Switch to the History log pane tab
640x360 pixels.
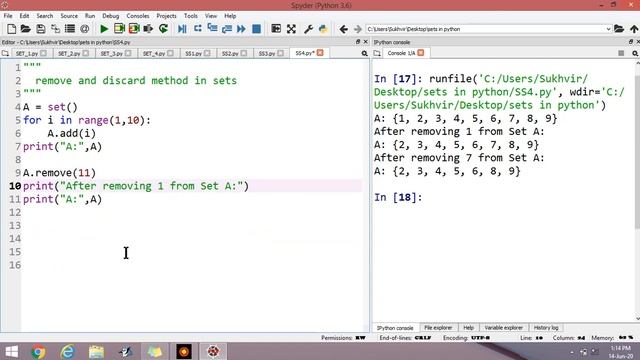pyautogui.click(x=546, y=328)
